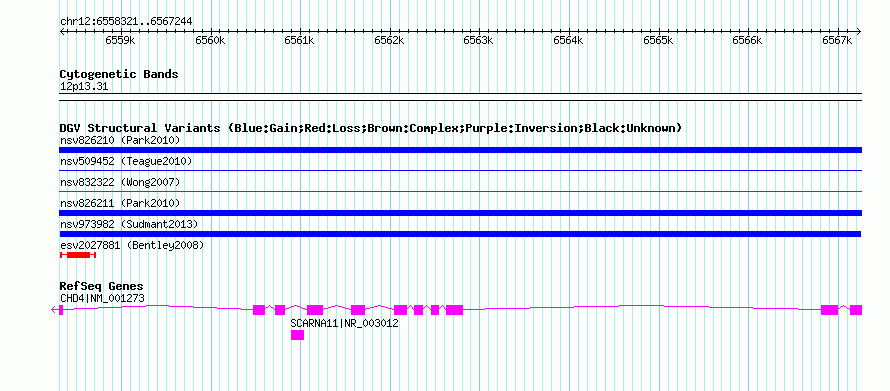The image size is (890, 391).
Task: Click the magenta SCARNA11 gene box
Action: tap(297, 335)
